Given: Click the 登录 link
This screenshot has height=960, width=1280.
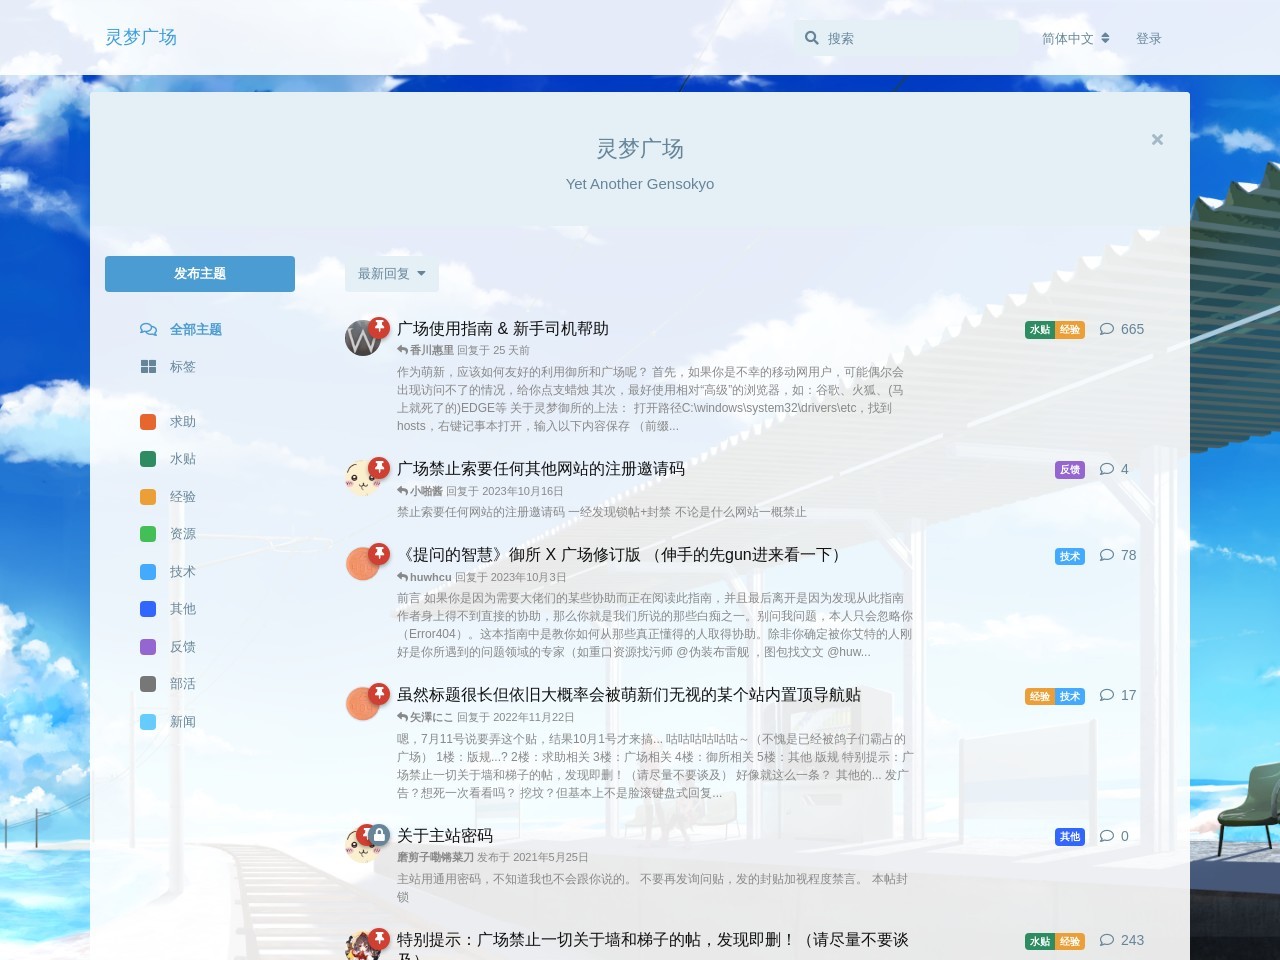Looking at the screenshot, I should click(x=1150, y=38).
